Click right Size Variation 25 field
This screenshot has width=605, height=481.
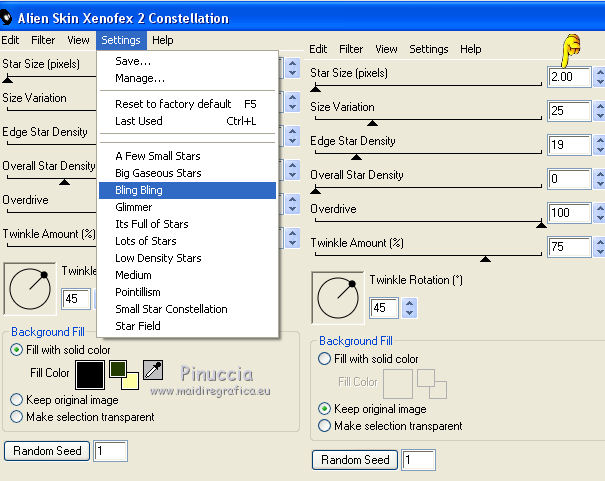[569, 111]
